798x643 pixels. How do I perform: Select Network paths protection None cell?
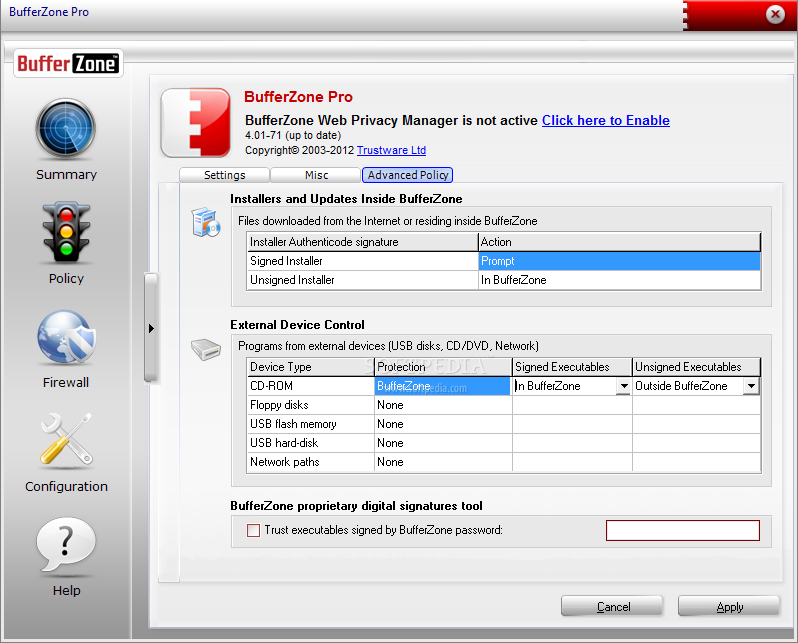click(x=443, y=462)
